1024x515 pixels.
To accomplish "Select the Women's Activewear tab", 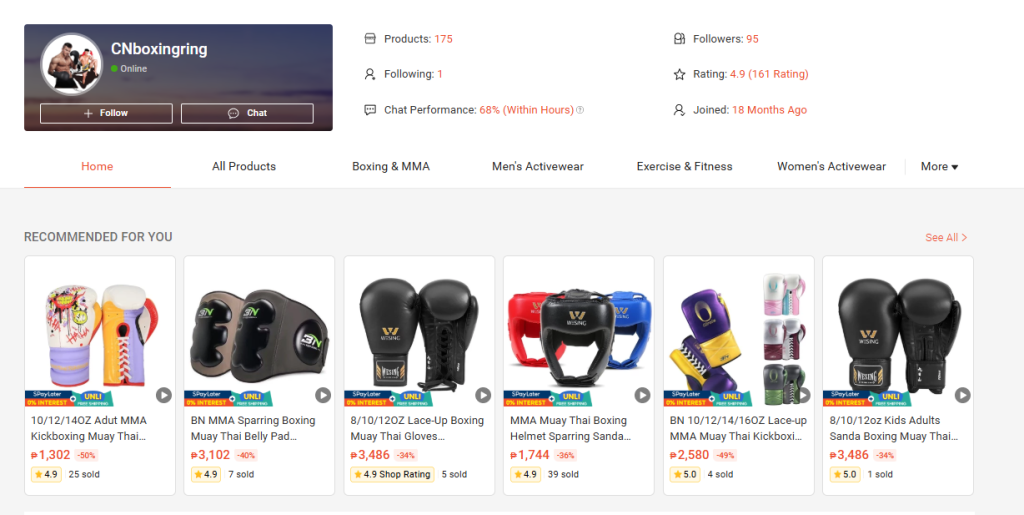I will [x=831, y=167].
